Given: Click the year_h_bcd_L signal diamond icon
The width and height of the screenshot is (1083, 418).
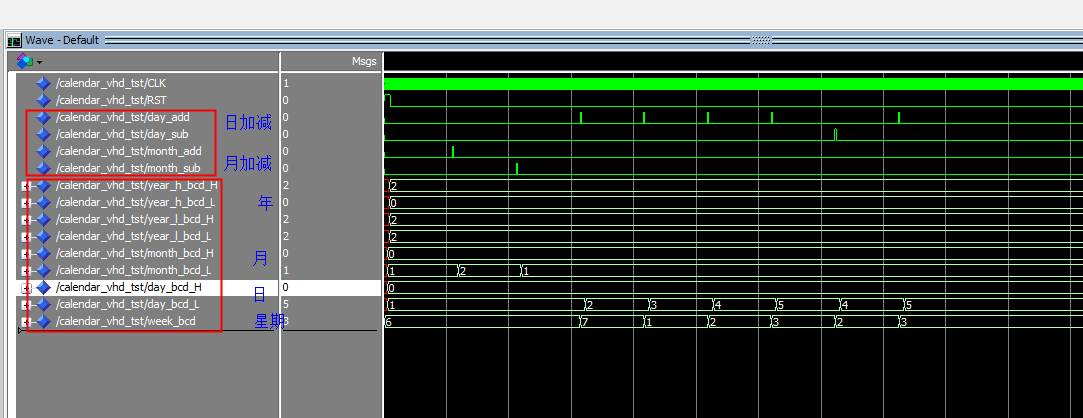Looking at the screenshot, I should pyautogui.click(x=44, y=202).
